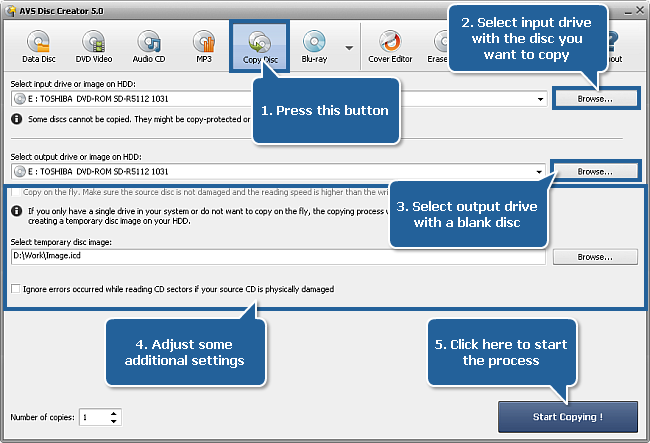The image size is (650, 443).
Task: Click the info icon about copy-protected discs
Action: click(17, 119)
